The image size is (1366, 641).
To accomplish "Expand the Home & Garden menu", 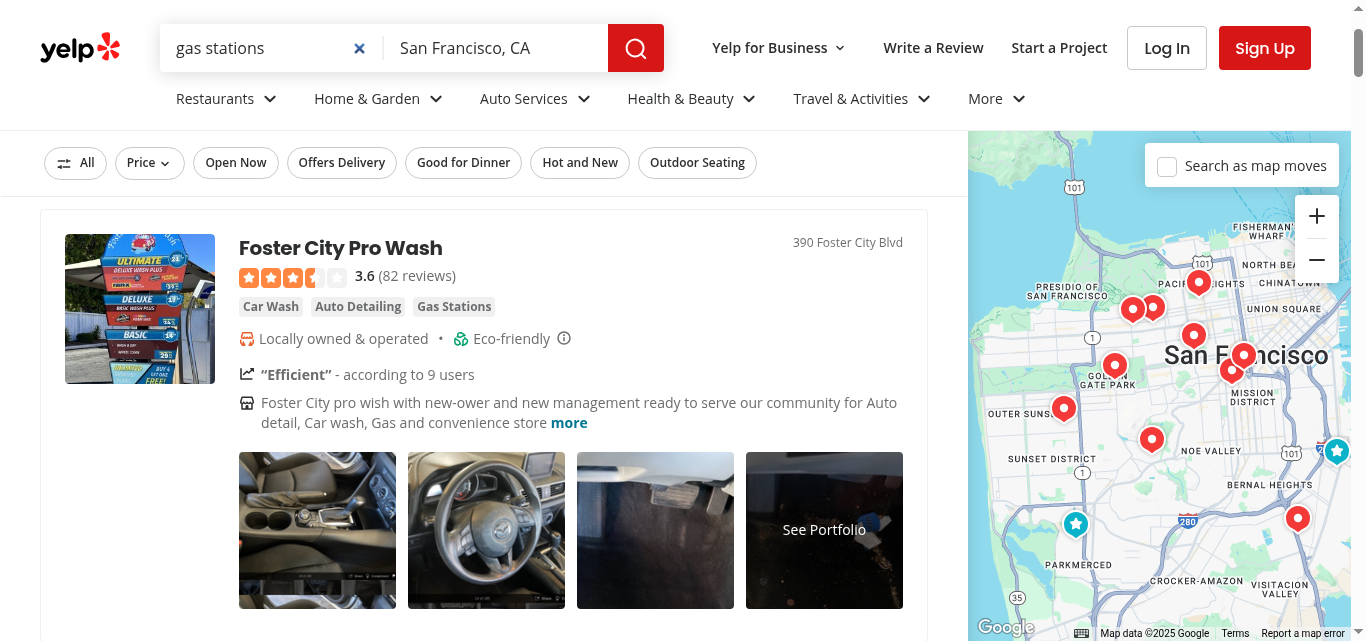I will (378, 99).
